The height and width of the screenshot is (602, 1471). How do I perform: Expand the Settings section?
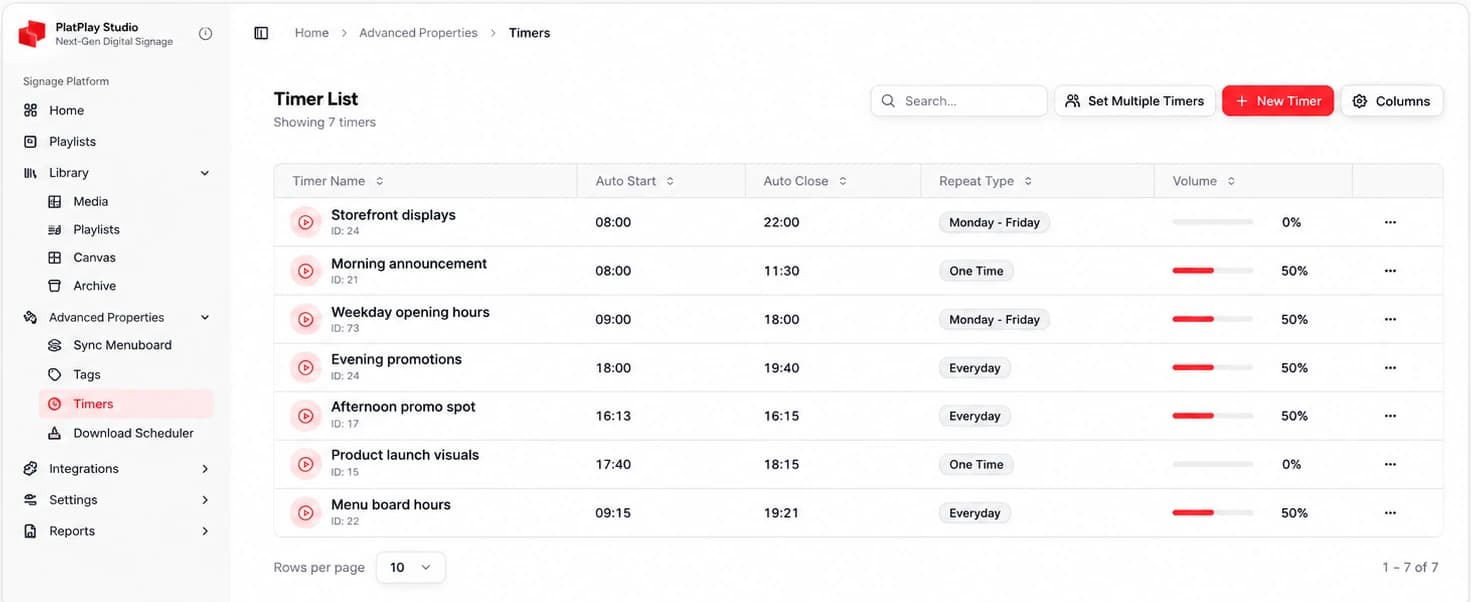tap(205, 500)
